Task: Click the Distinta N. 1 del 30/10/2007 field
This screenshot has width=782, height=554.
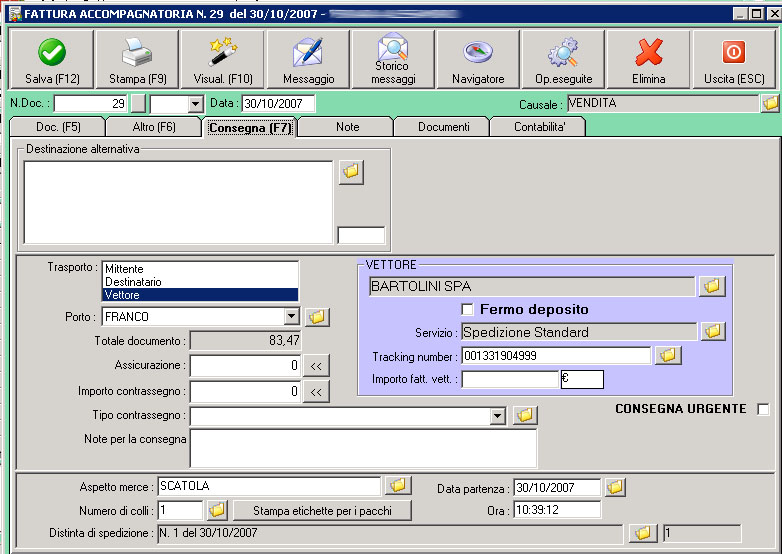Action: 390,533
